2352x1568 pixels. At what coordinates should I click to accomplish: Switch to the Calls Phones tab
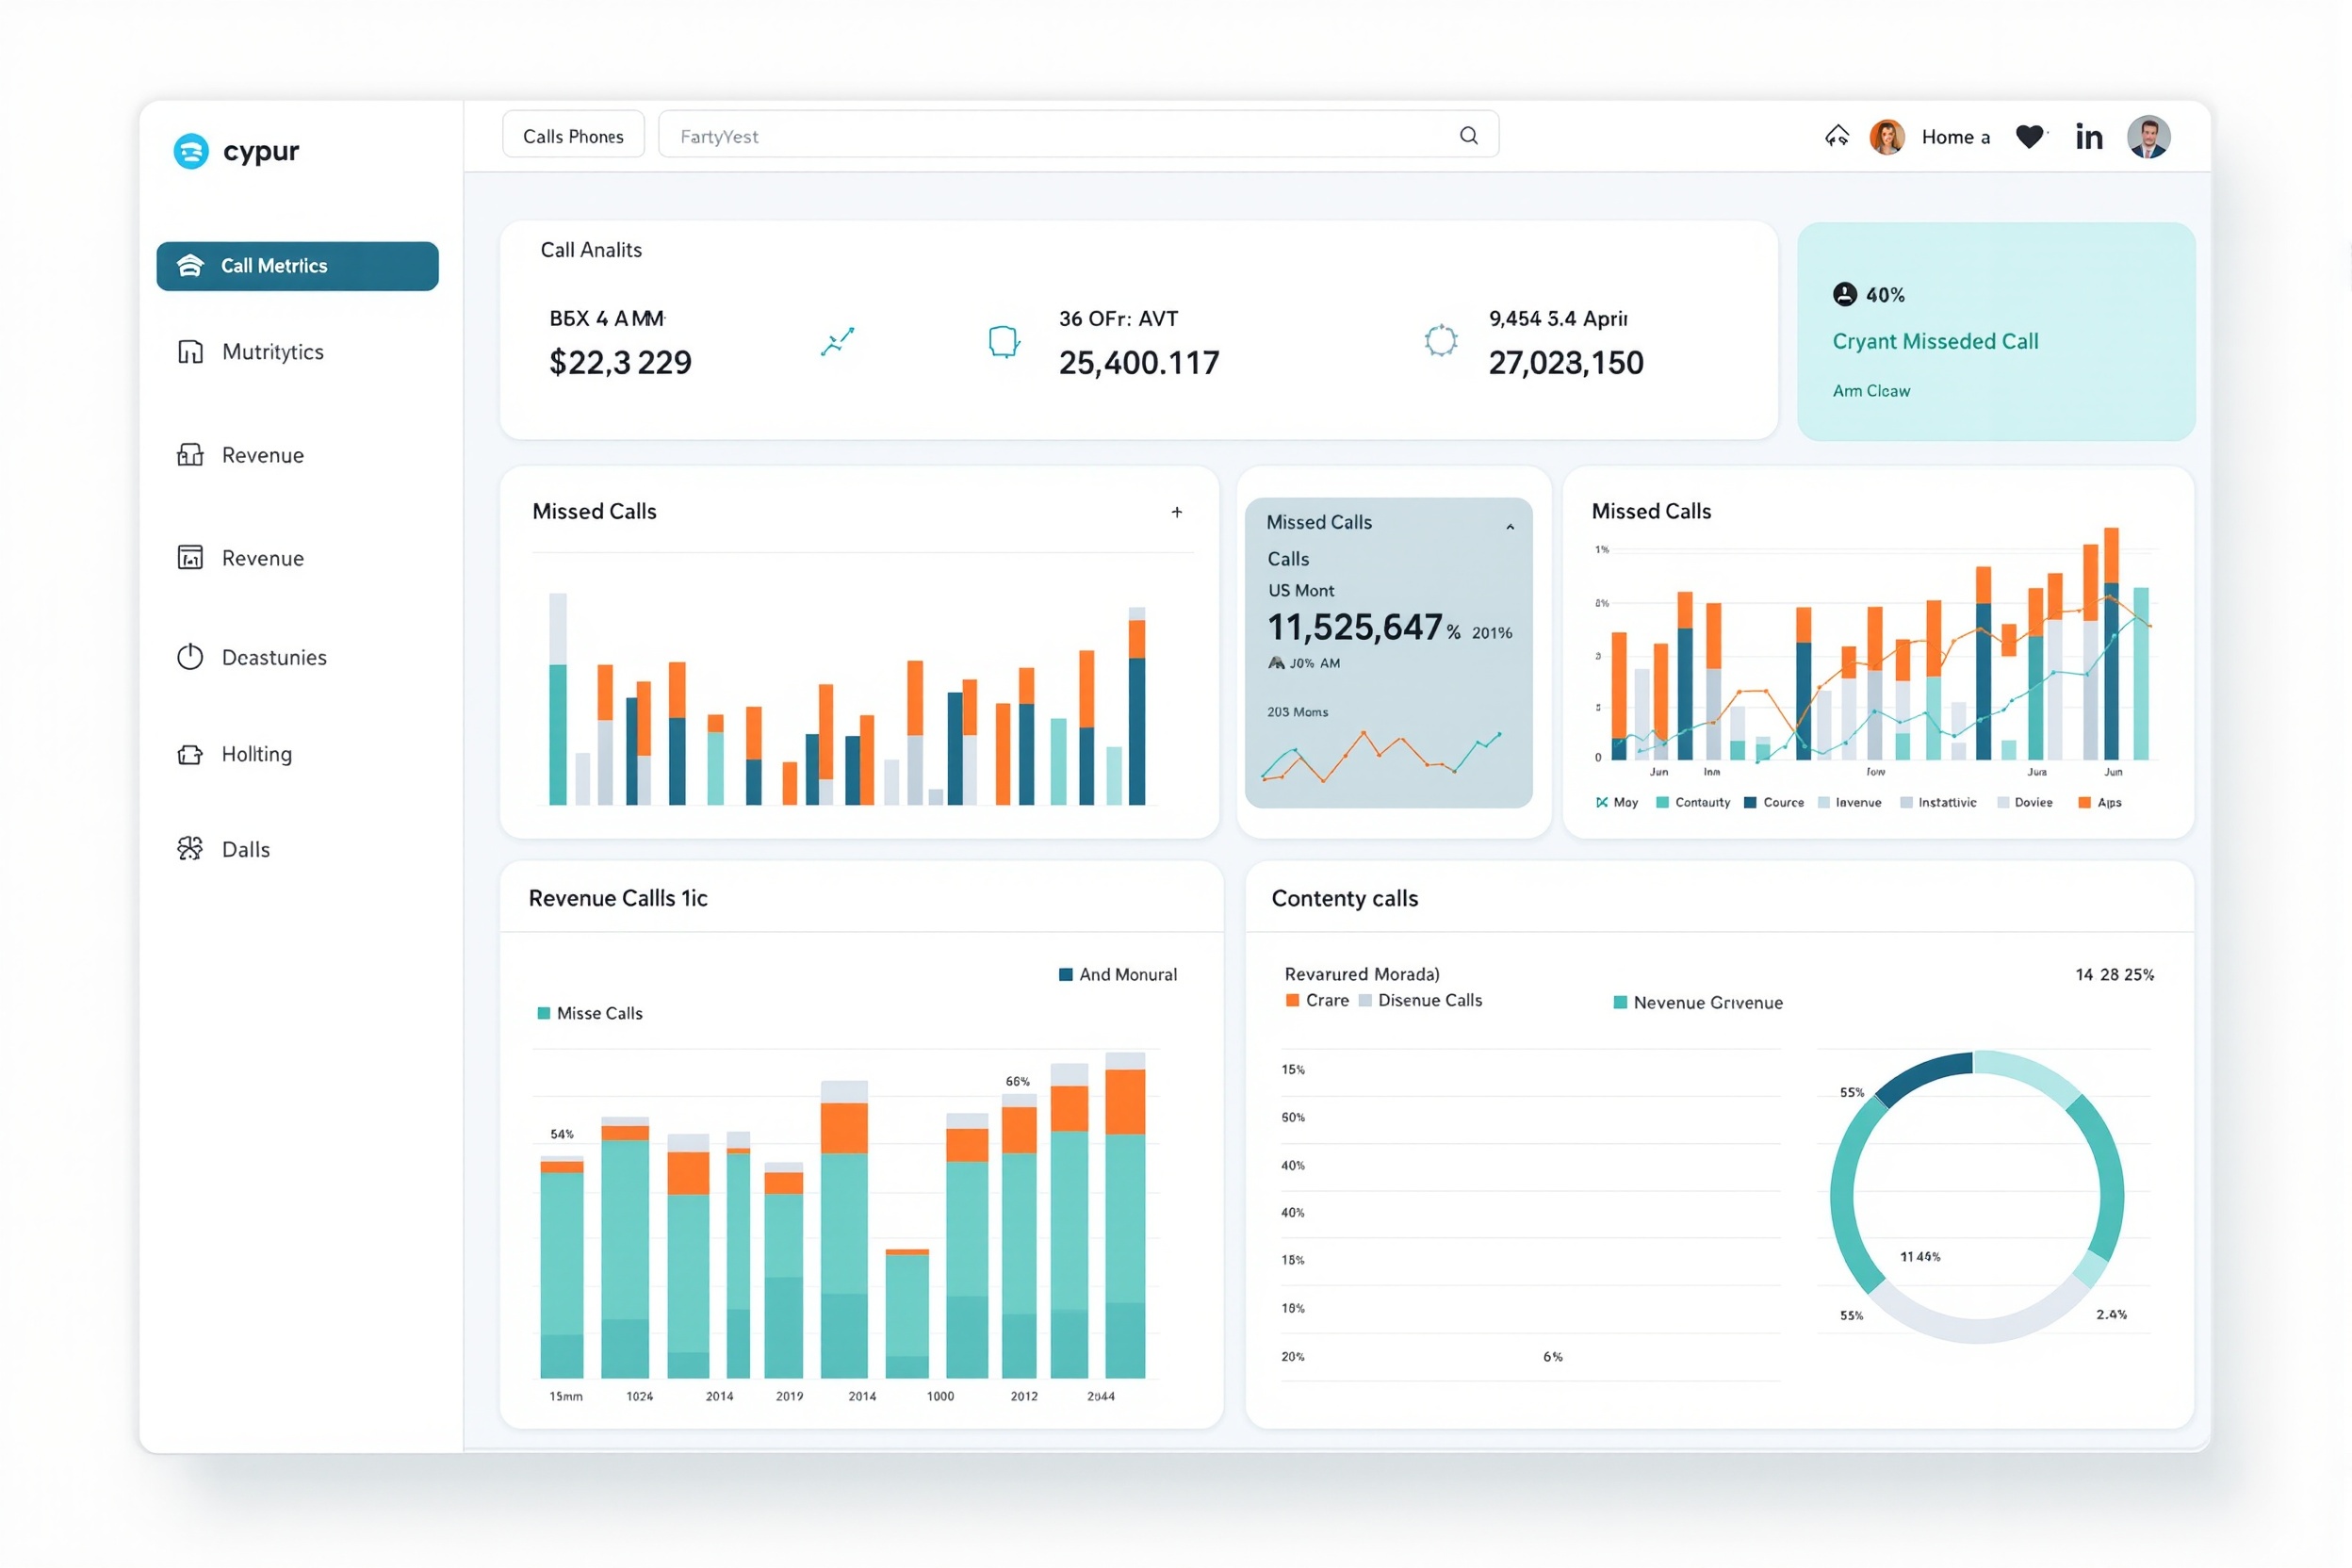(x=573, y=134)
